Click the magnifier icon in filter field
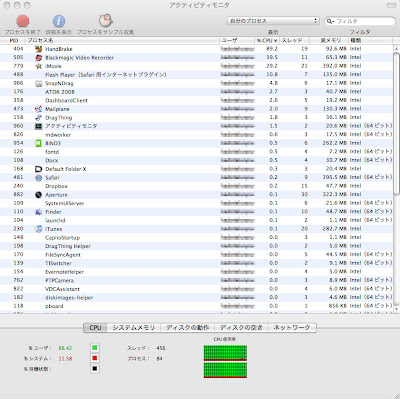This screenshot has height=399, width=400. click(330, 21)
